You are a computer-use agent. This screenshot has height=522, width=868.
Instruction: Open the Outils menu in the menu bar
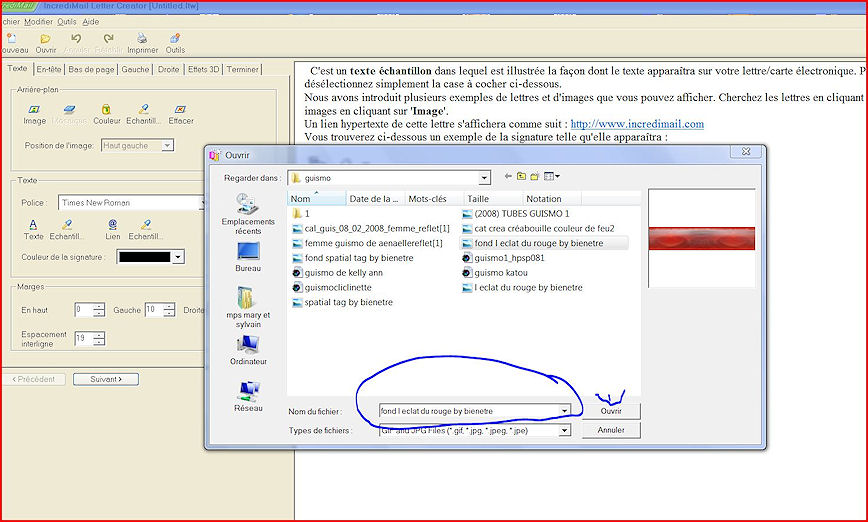tap(67, 22)
